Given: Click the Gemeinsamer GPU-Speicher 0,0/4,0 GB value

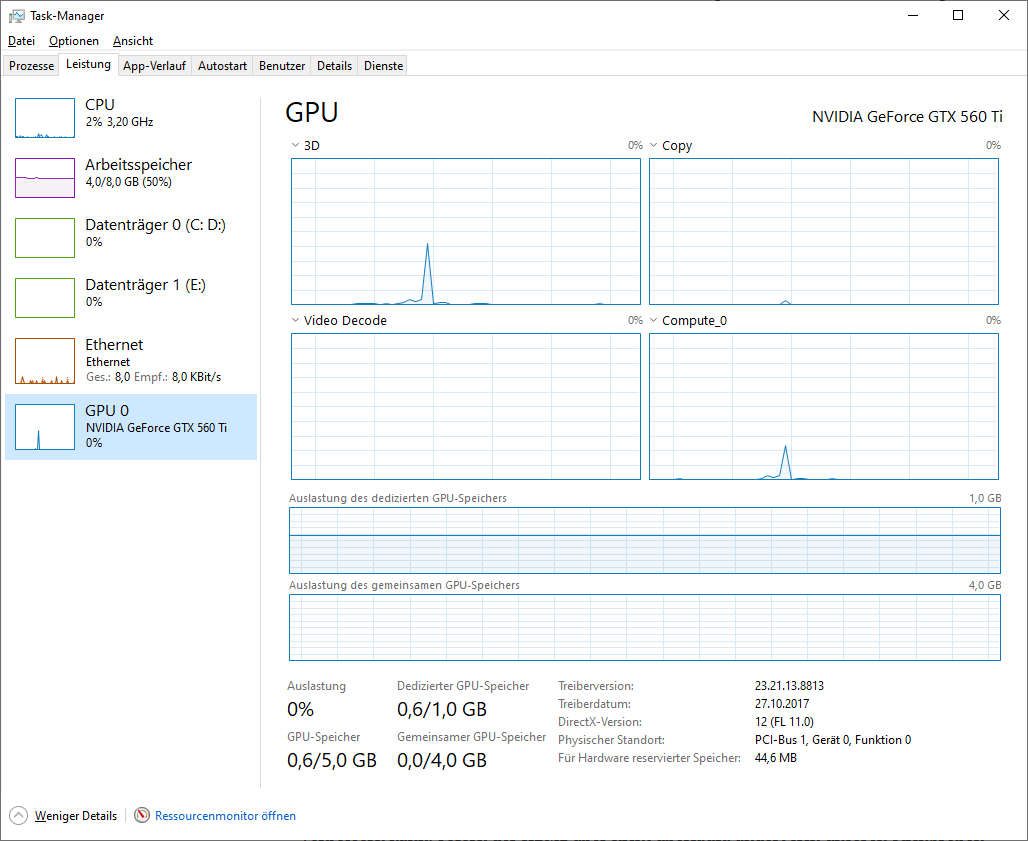Looking at the screenshot, I should click(x=442, y=760).
